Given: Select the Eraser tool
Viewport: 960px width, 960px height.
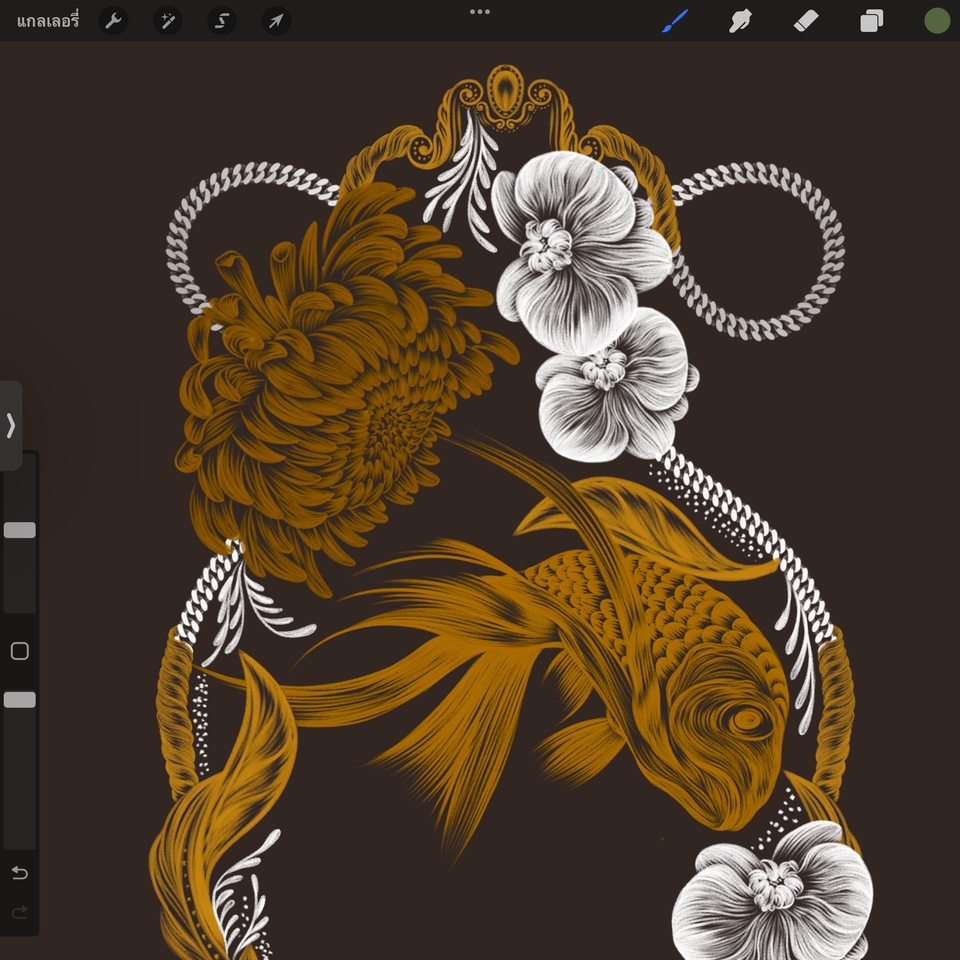Looking at the screenshot, I should coord(806,21).
